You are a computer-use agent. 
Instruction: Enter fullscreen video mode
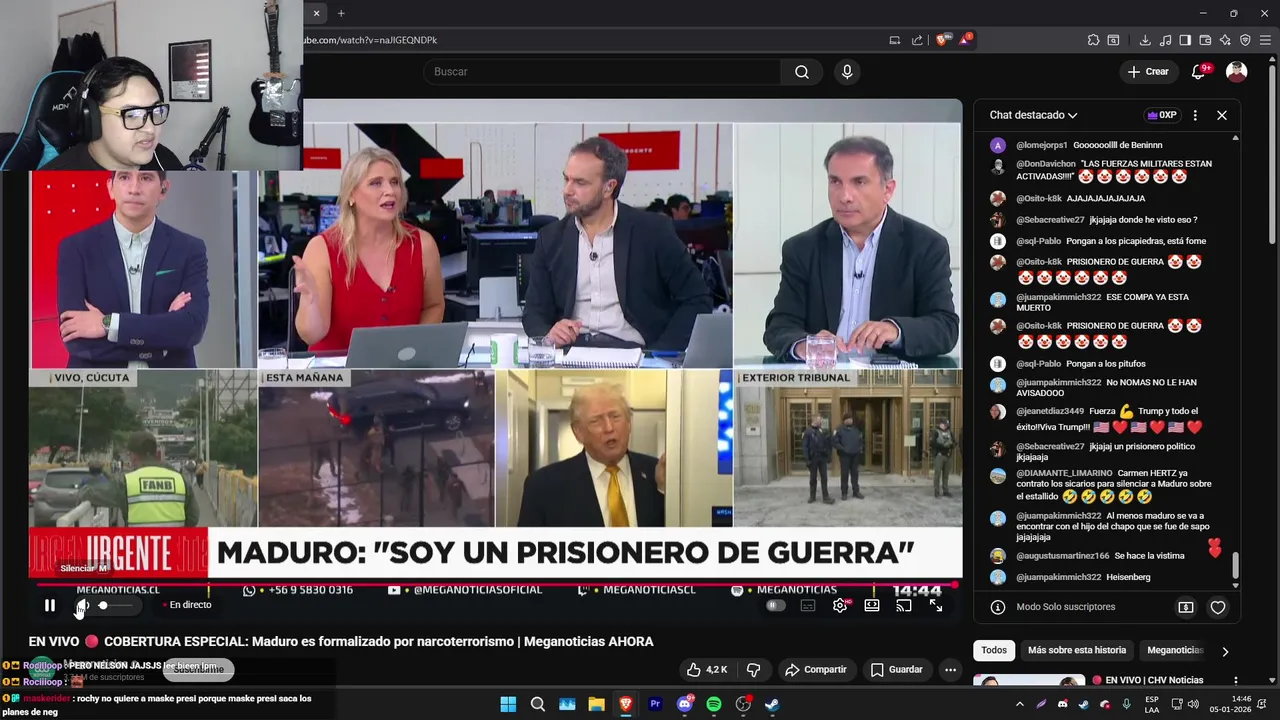pos(936,605)
